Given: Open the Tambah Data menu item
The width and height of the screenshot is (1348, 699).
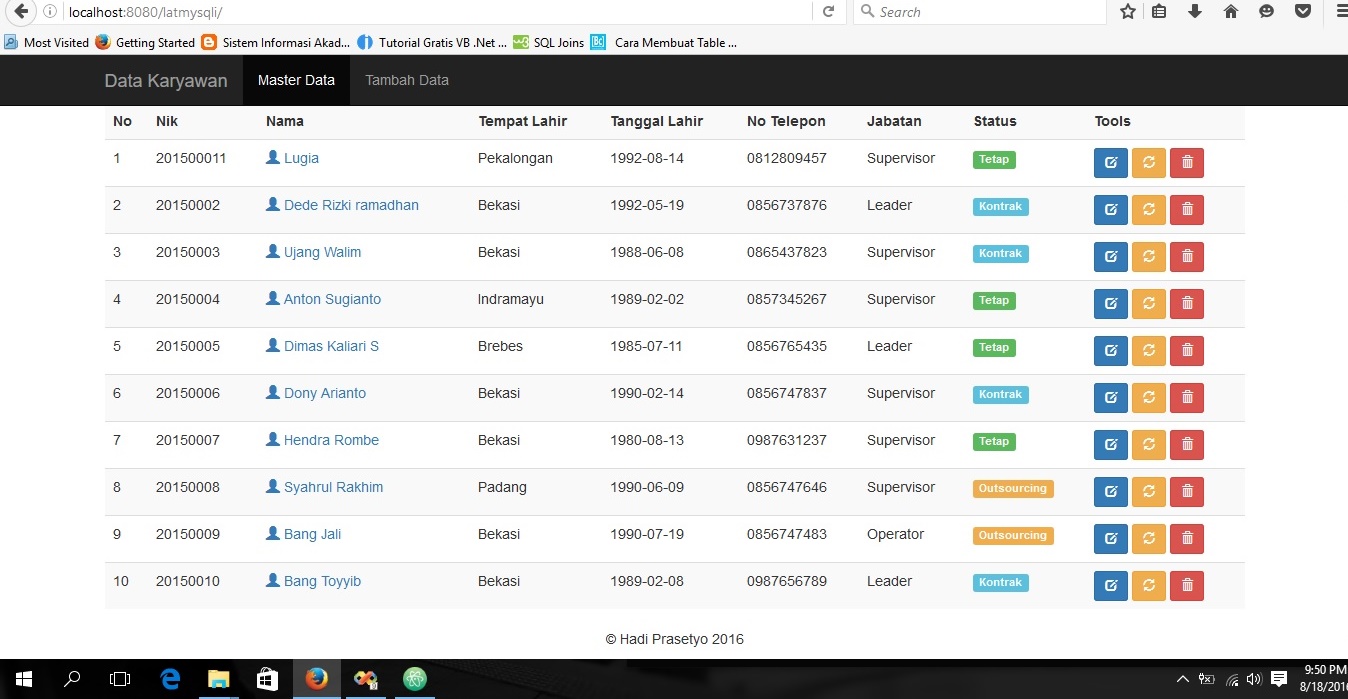Looking at the screenshot, I should click(406, 79).
